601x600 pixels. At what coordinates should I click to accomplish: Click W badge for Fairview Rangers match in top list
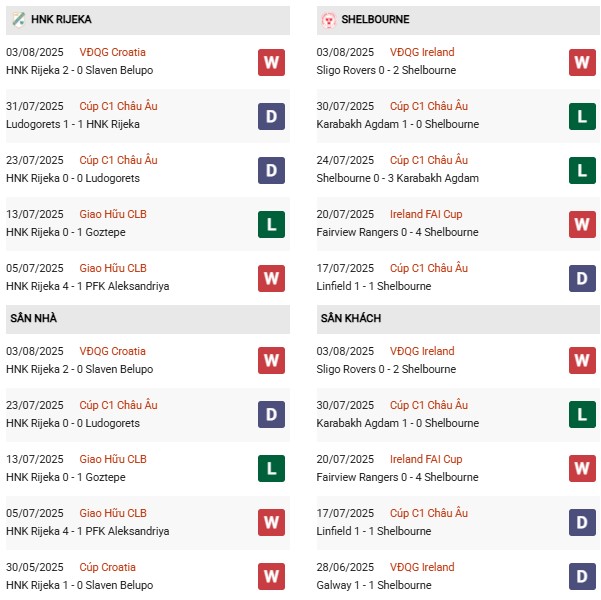(x=582, y=224)
